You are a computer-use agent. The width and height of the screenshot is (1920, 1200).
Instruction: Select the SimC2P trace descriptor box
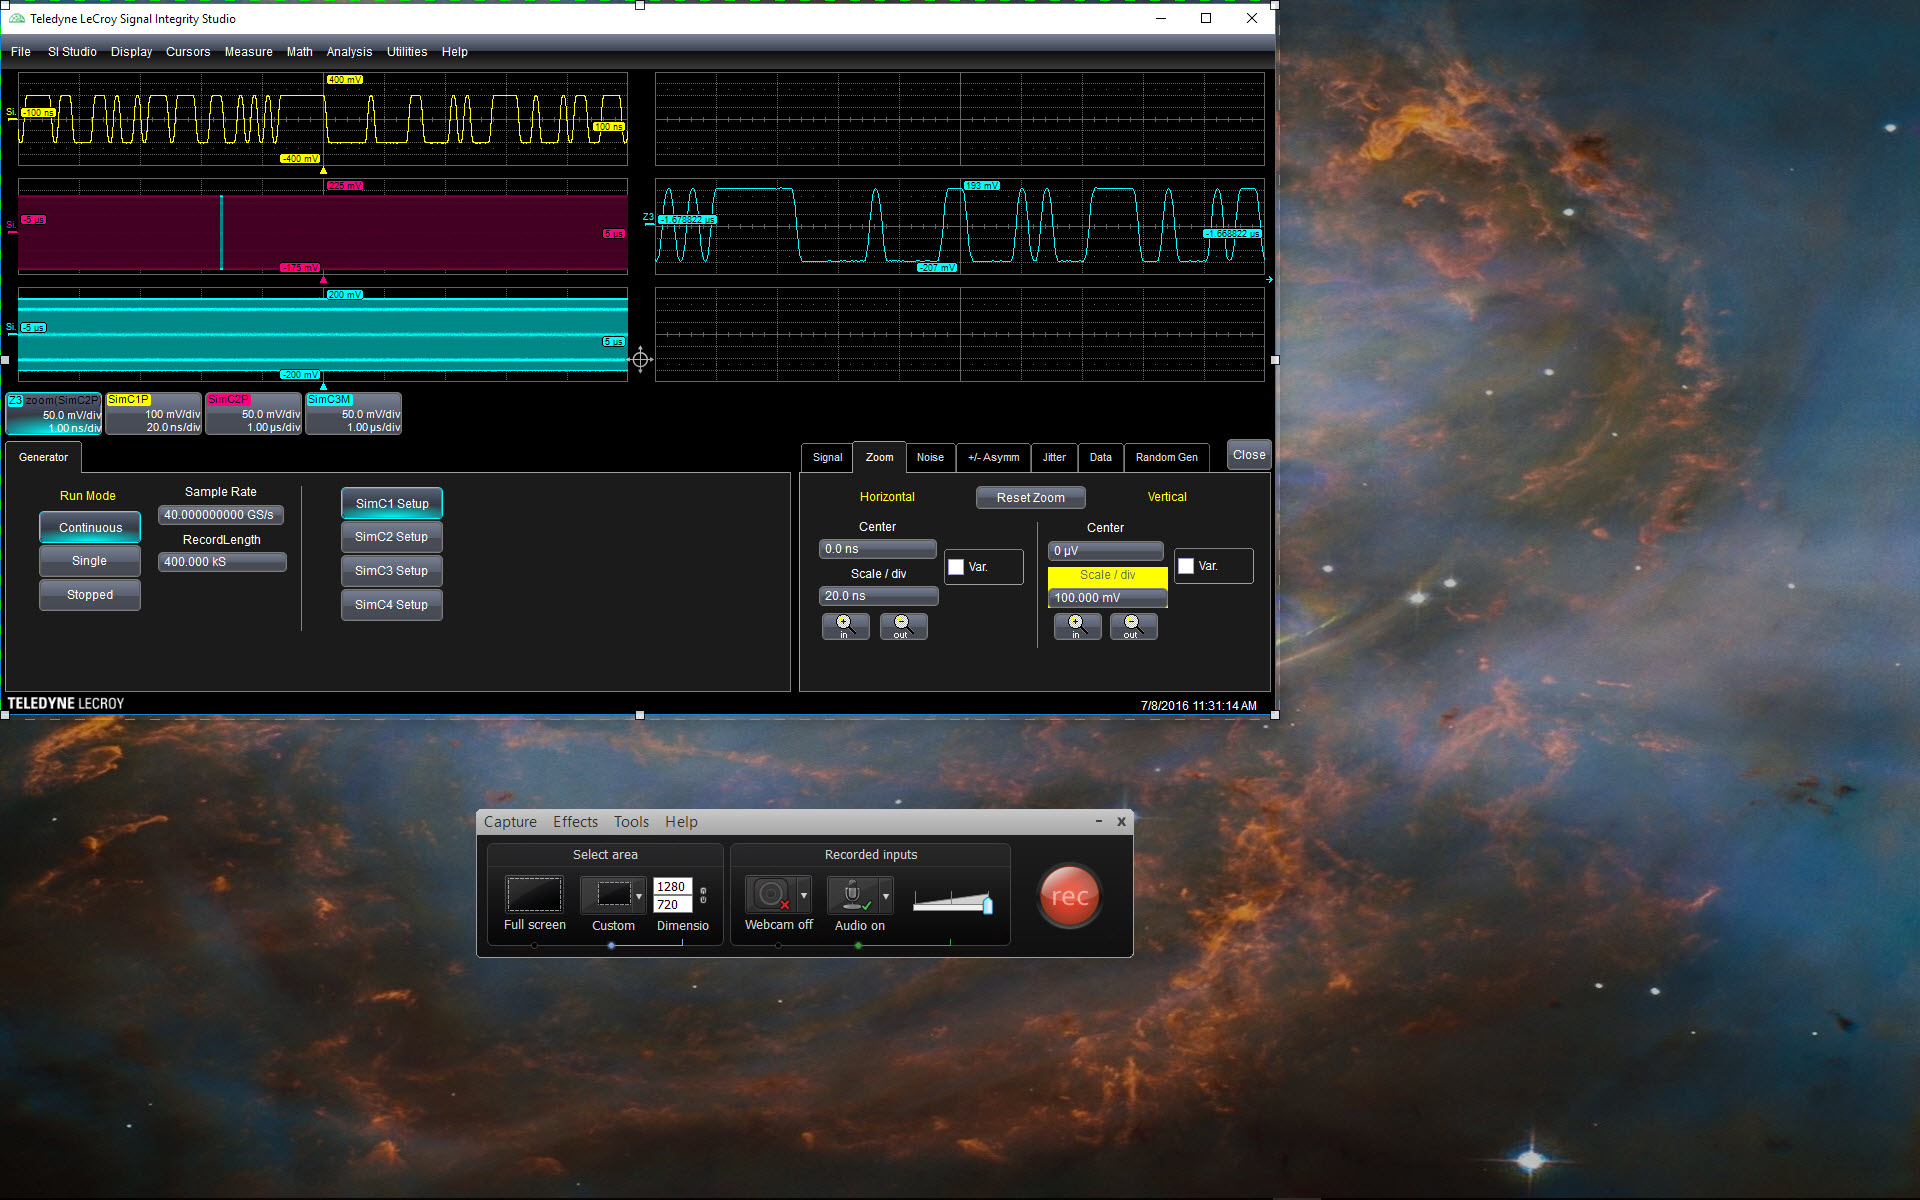click(254, 414)
